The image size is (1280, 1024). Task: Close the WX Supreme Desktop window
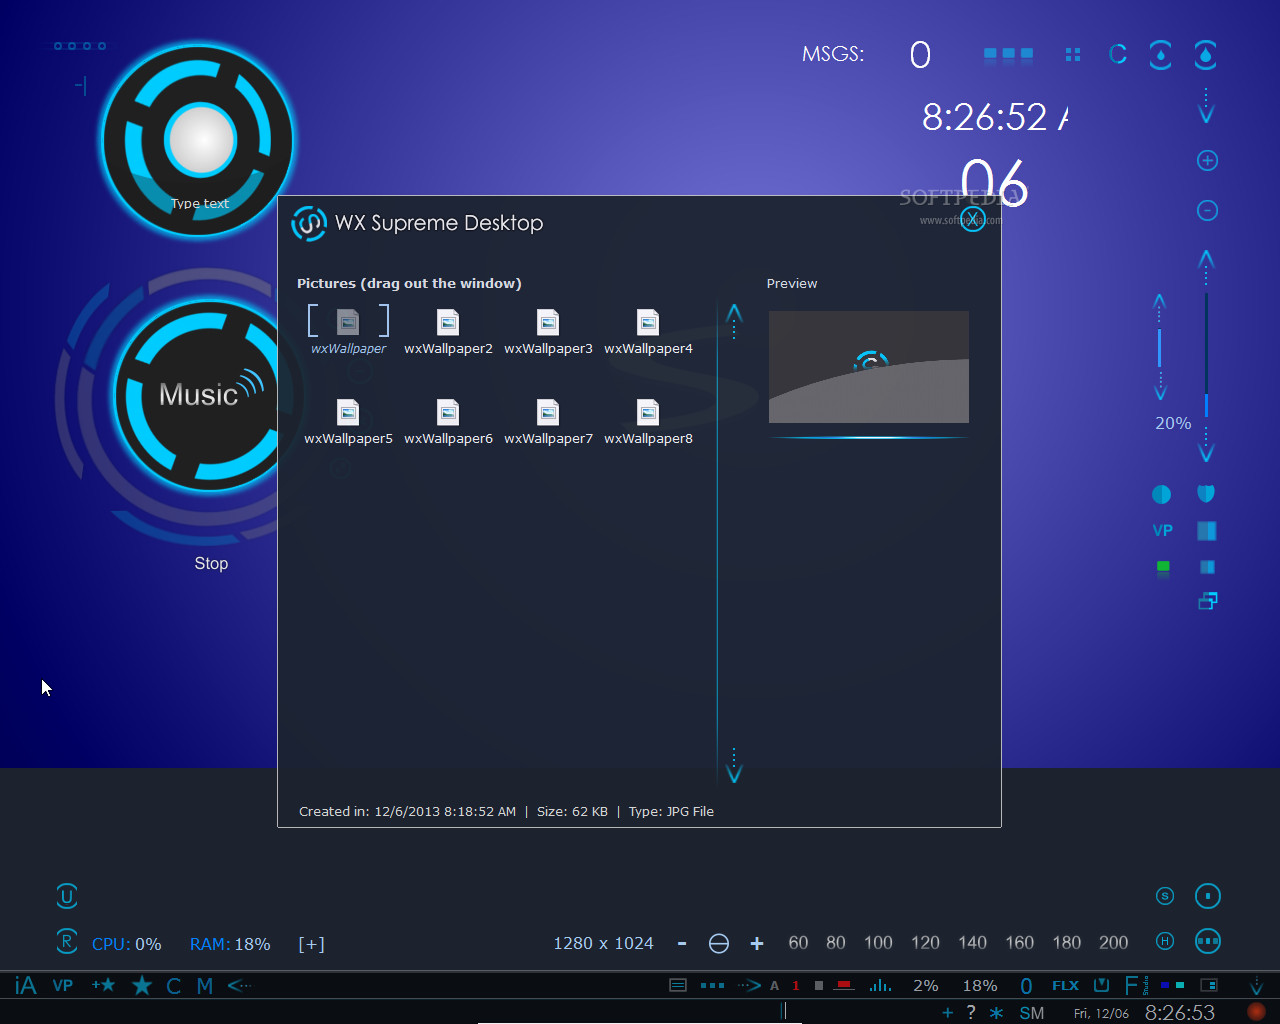(973, 220)
